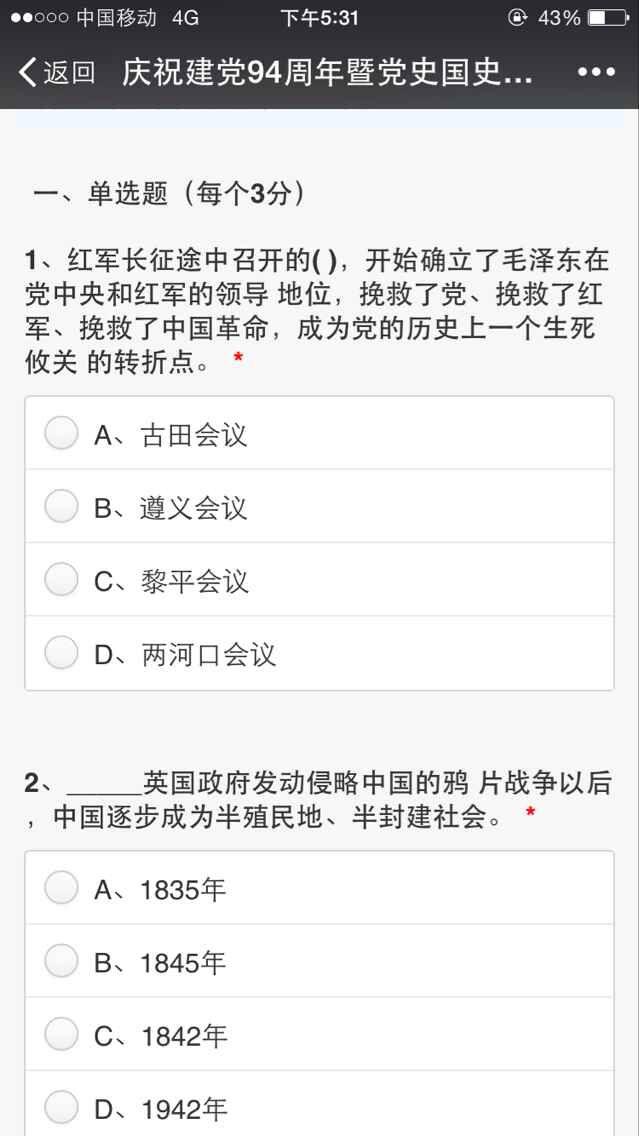Tap the page title 庆祝建党94周年
This screenshot has width=639, height=1136.
(327, 72)
